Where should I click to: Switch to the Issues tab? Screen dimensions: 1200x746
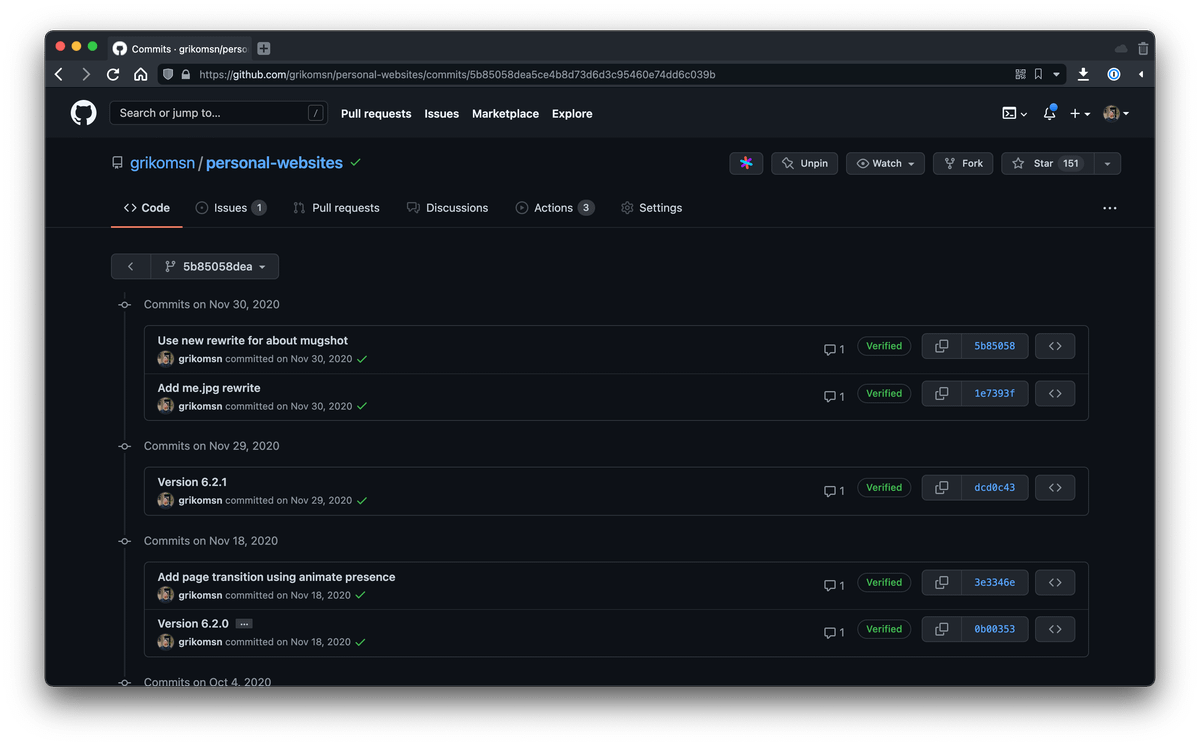(x=231, y=208)
